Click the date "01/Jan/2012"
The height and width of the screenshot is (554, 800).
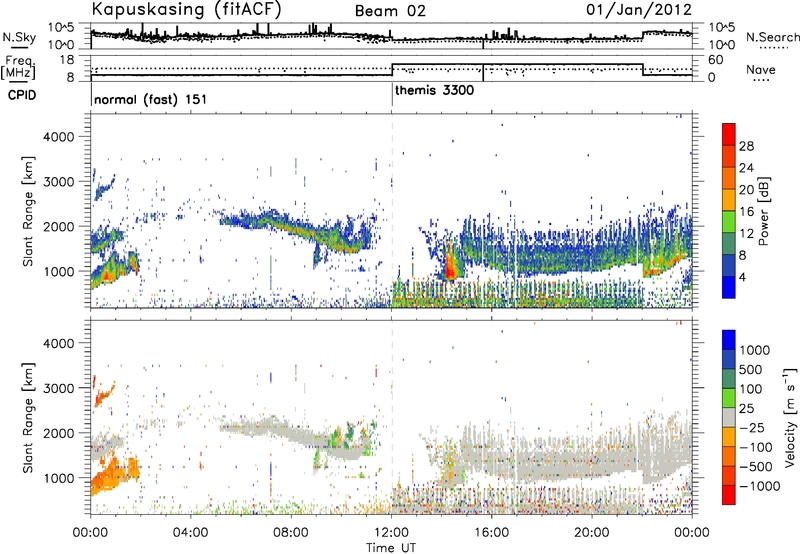tap(639, 9)
